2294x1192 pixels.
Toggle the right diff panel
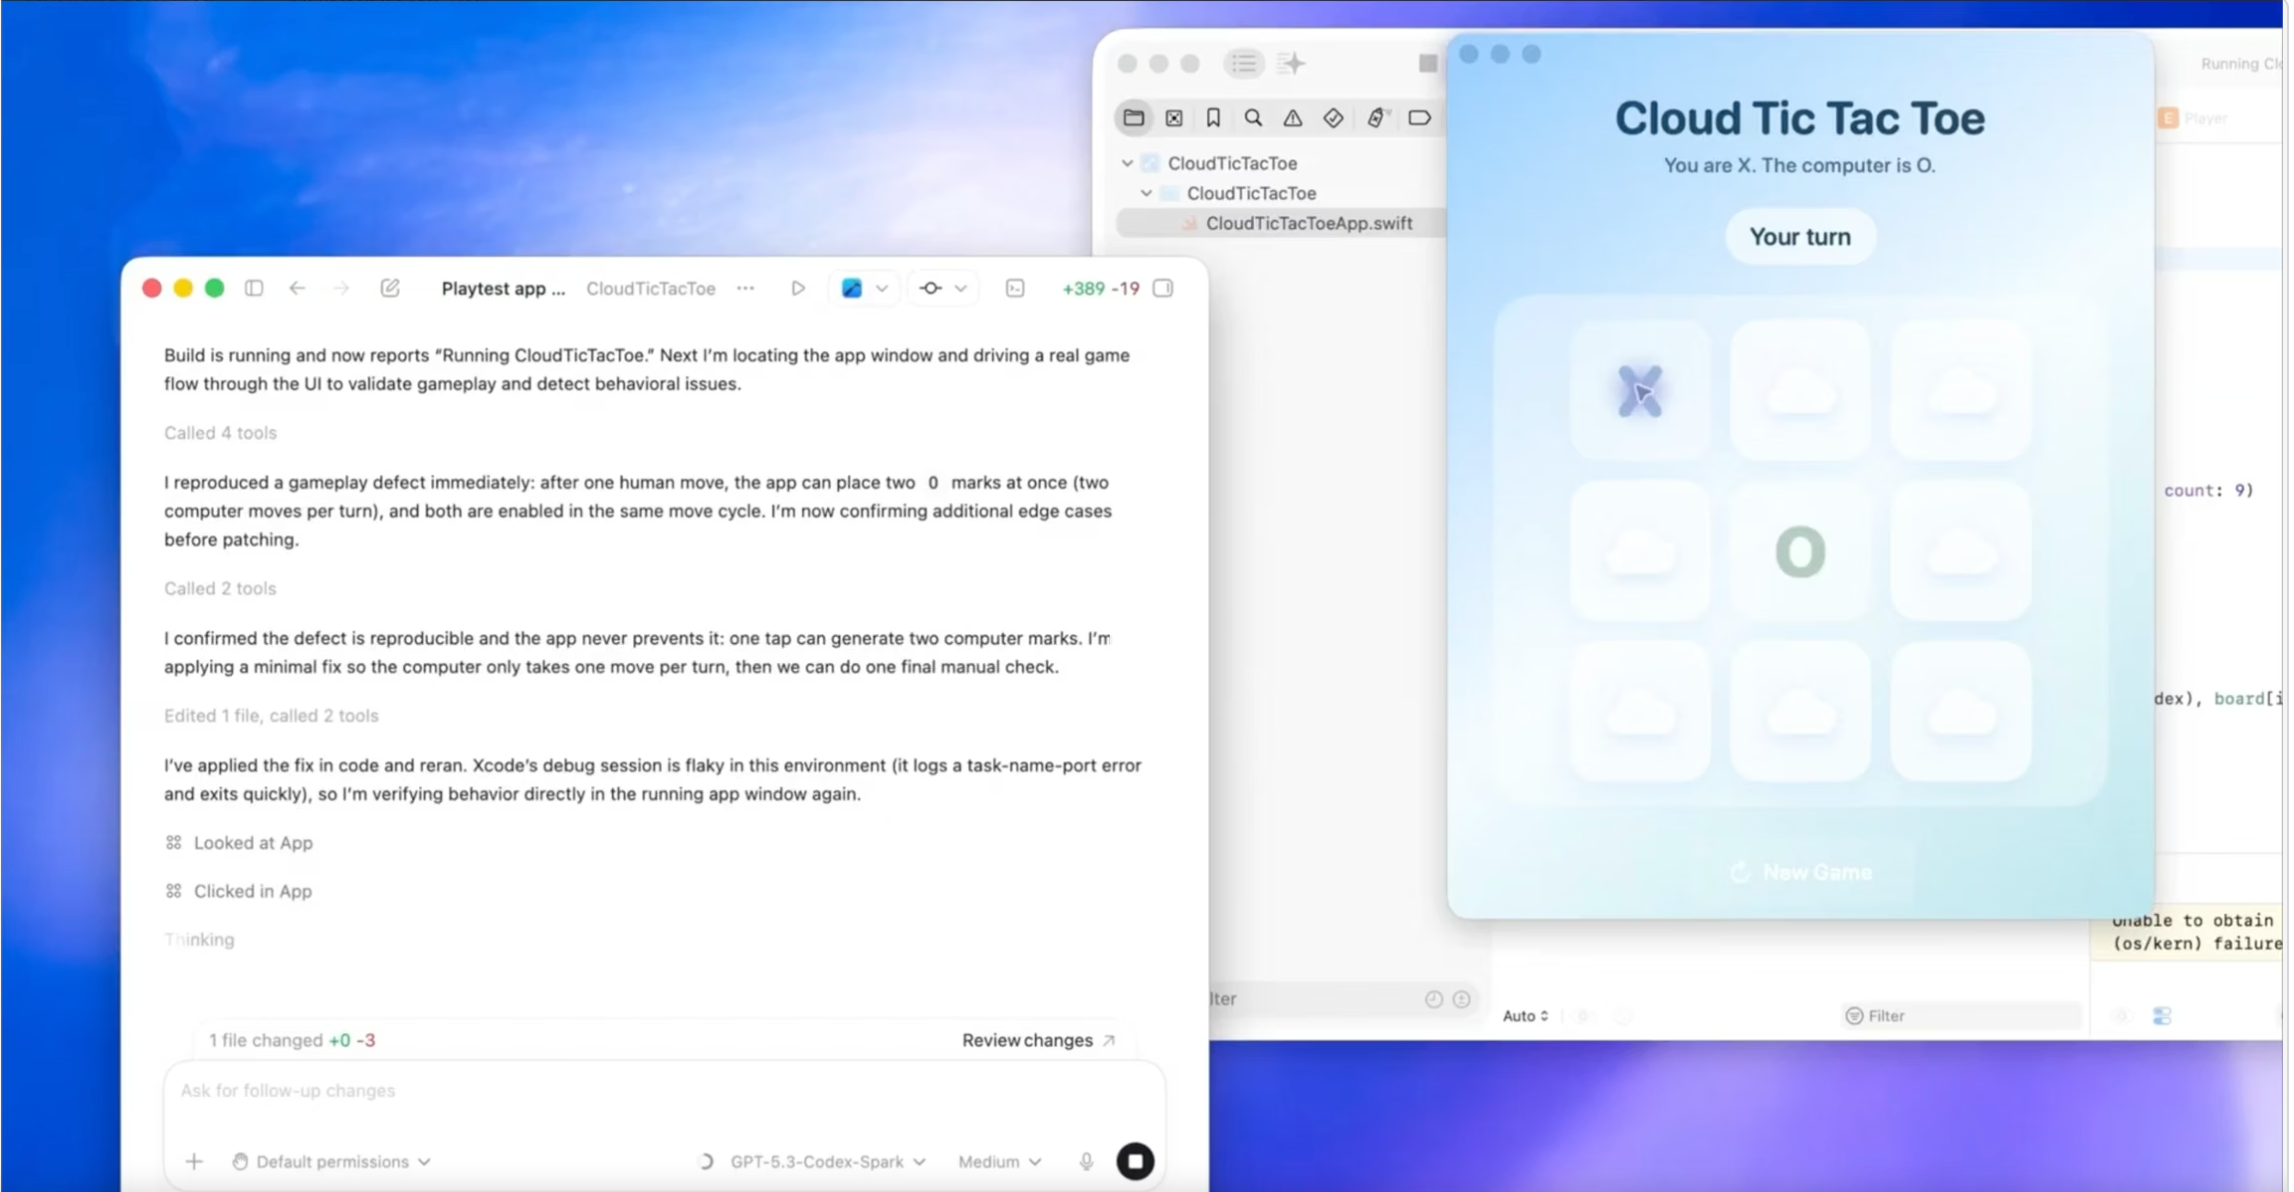click(x=1163, y=288)
